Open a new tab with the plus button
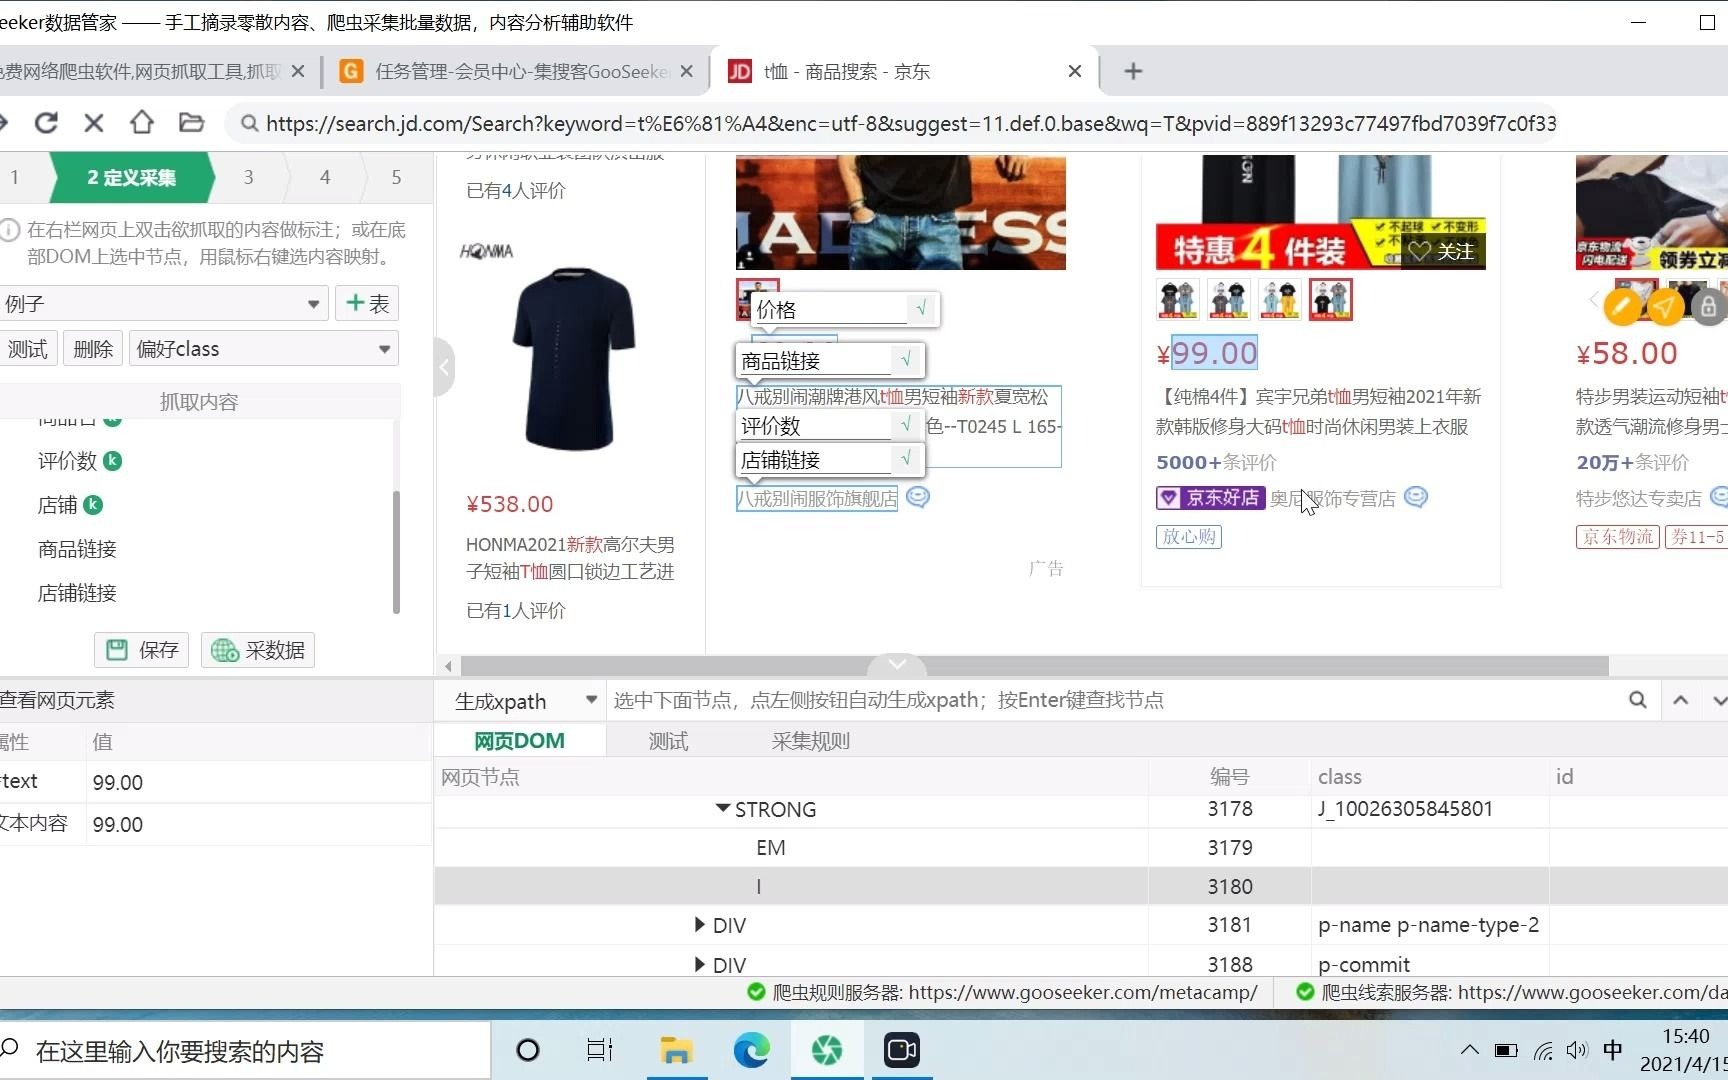This screenshot has width=1728, height=1080. [x=1133, y=71]
